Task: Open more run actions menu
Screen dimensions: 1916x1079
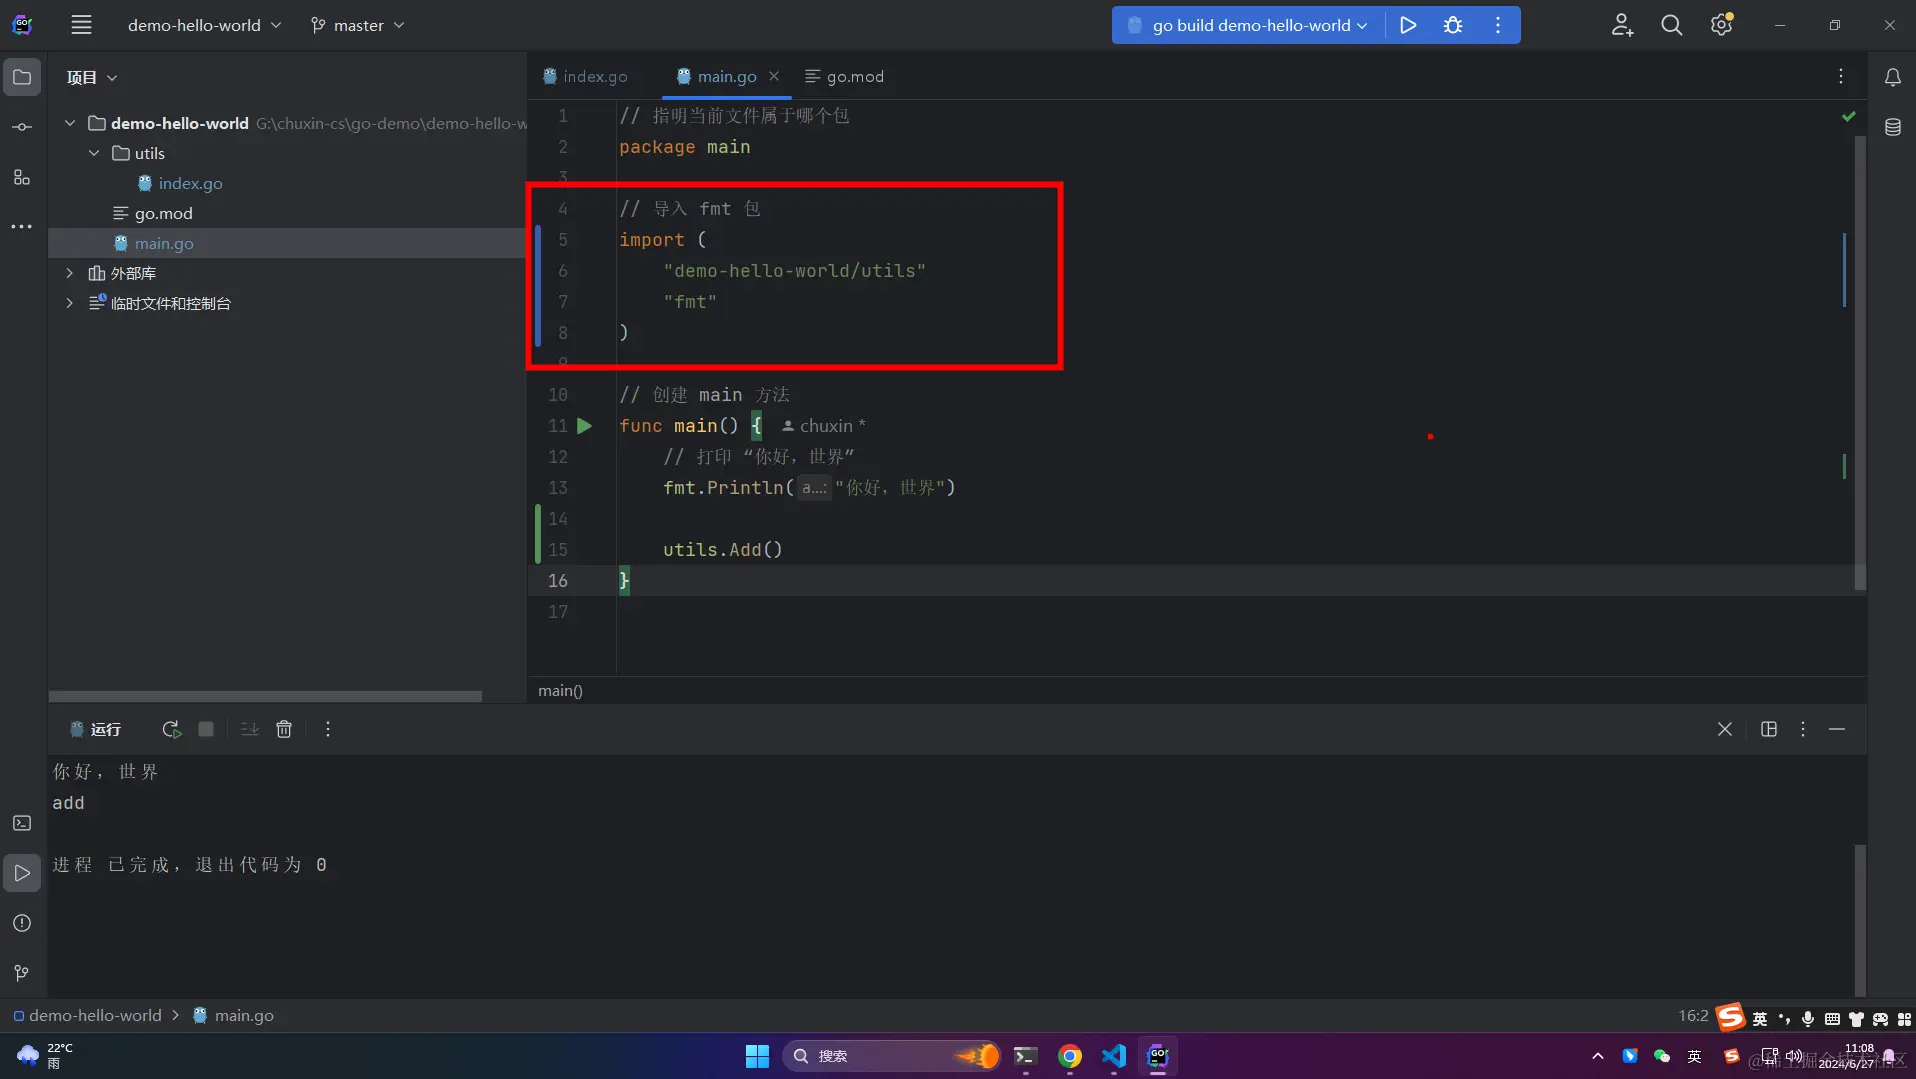Action: 1497,25
